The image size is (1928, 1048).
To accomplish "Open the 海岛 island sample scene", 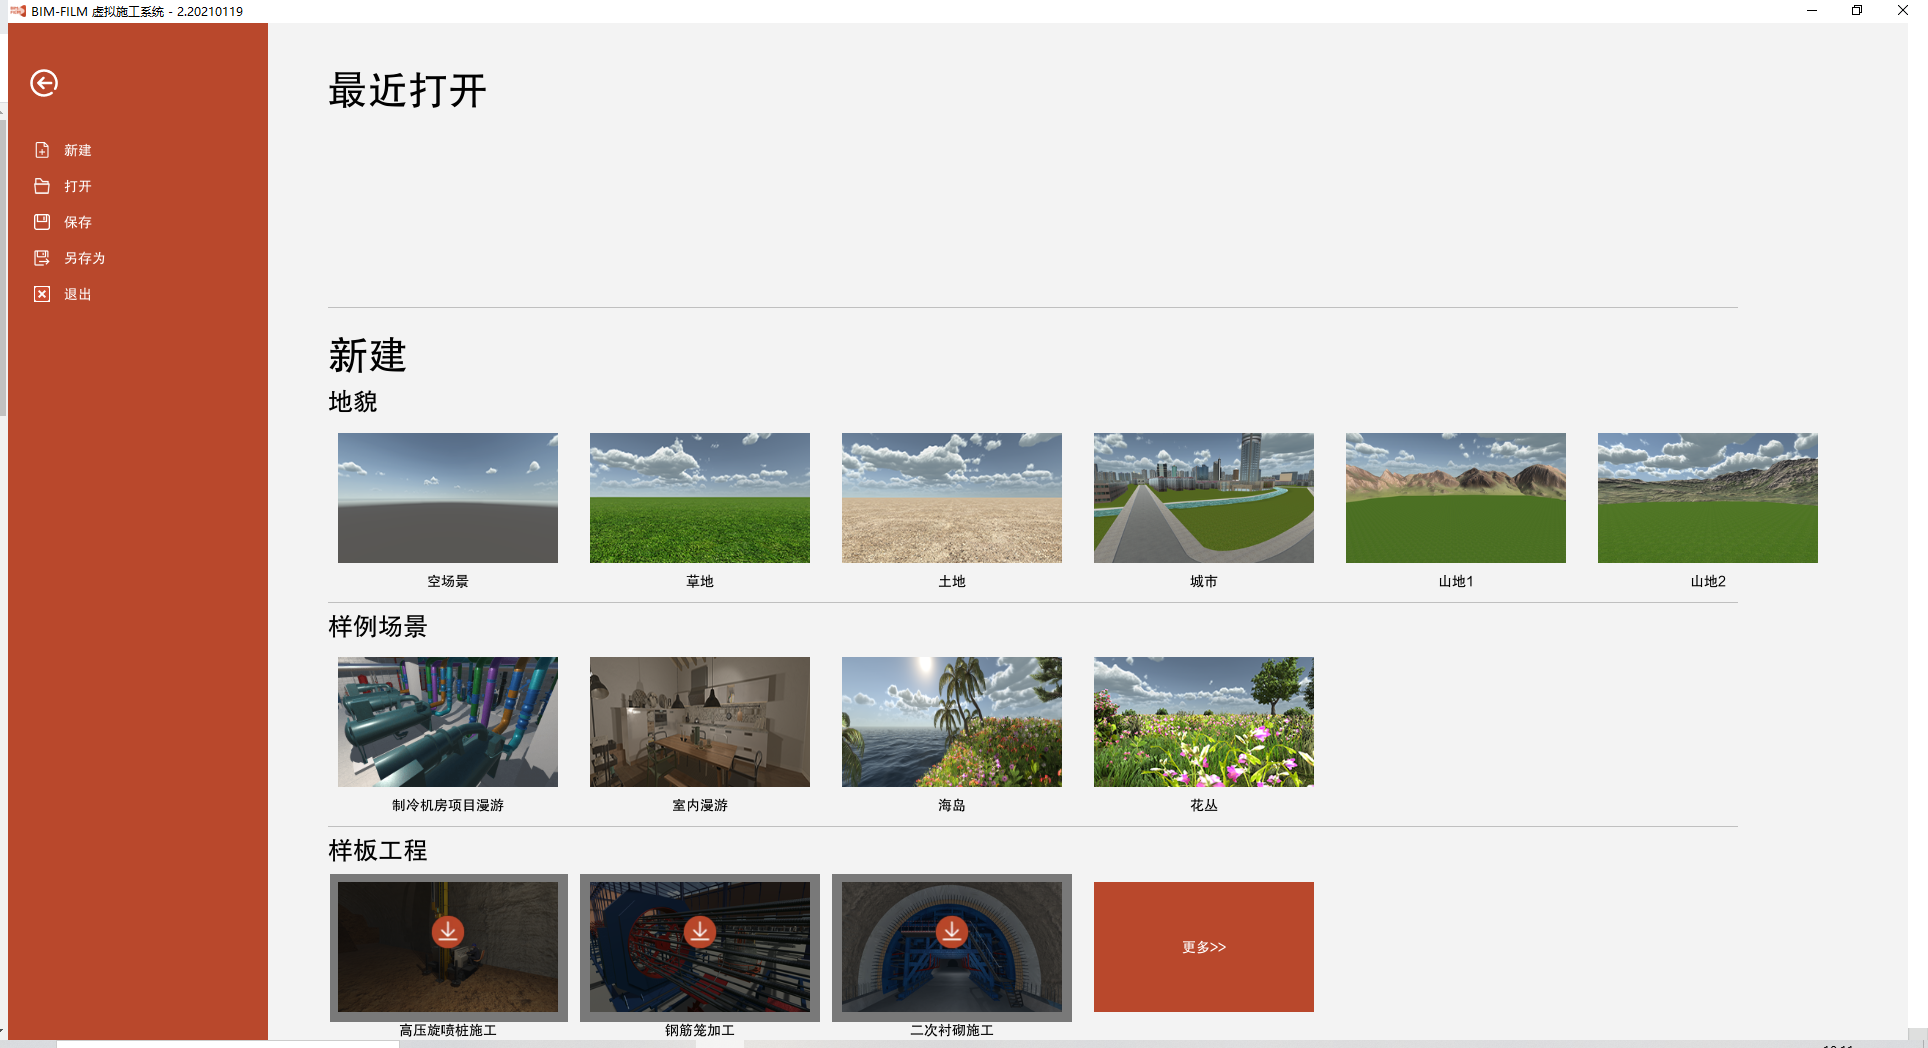I will point(952,722).
